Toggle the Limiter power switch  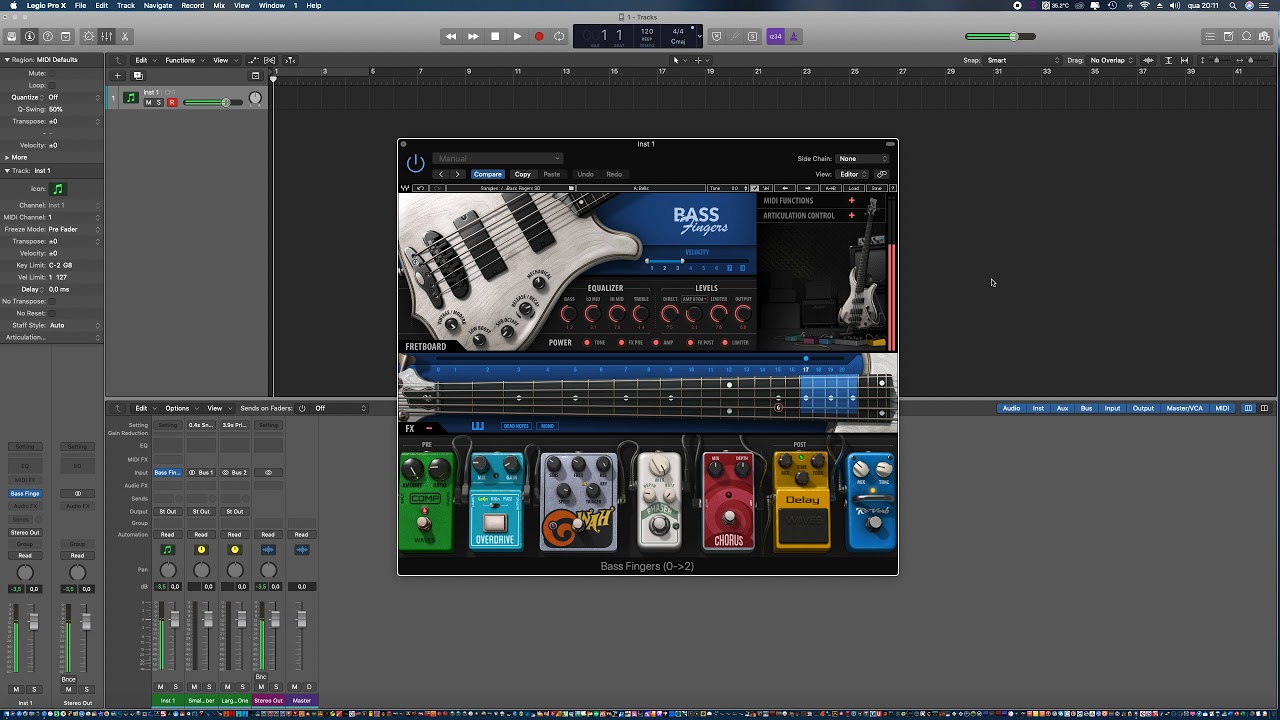point(725,343)
